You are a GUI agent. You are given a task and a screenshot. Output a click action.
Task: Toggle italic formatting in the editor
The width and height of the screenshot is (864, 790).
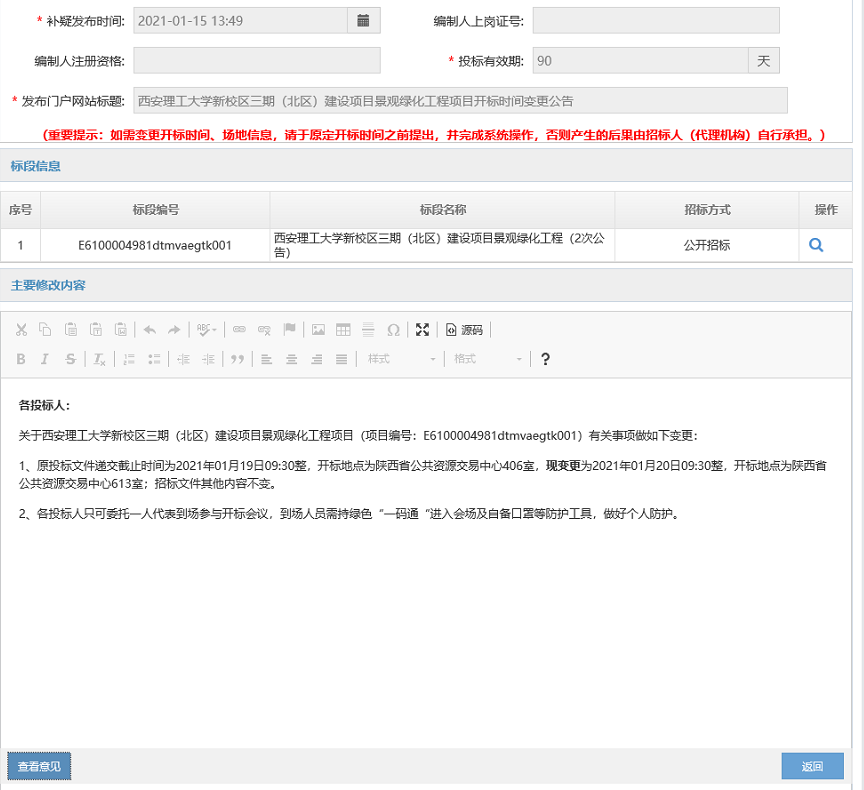click(45, 359)
